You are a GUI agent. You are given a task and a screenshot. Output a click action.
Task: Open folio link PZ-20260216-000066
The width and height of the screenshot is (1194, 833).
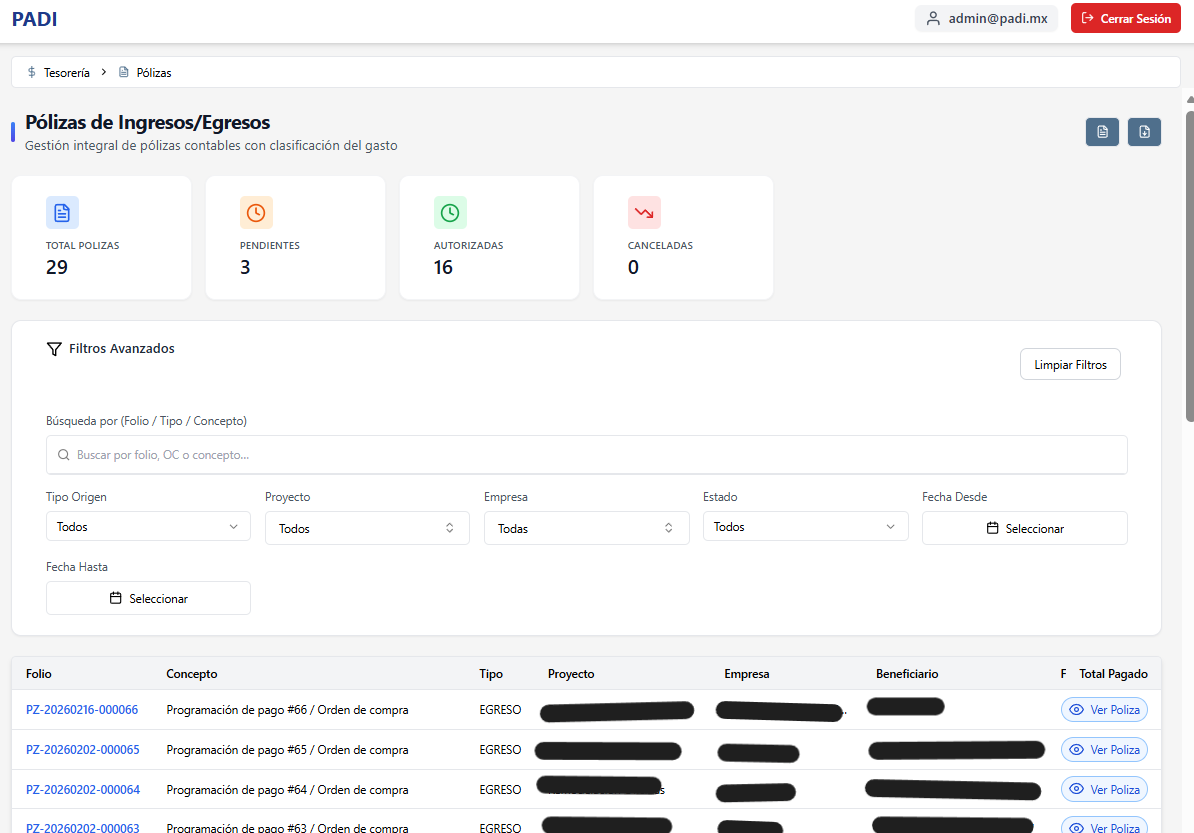82,710
